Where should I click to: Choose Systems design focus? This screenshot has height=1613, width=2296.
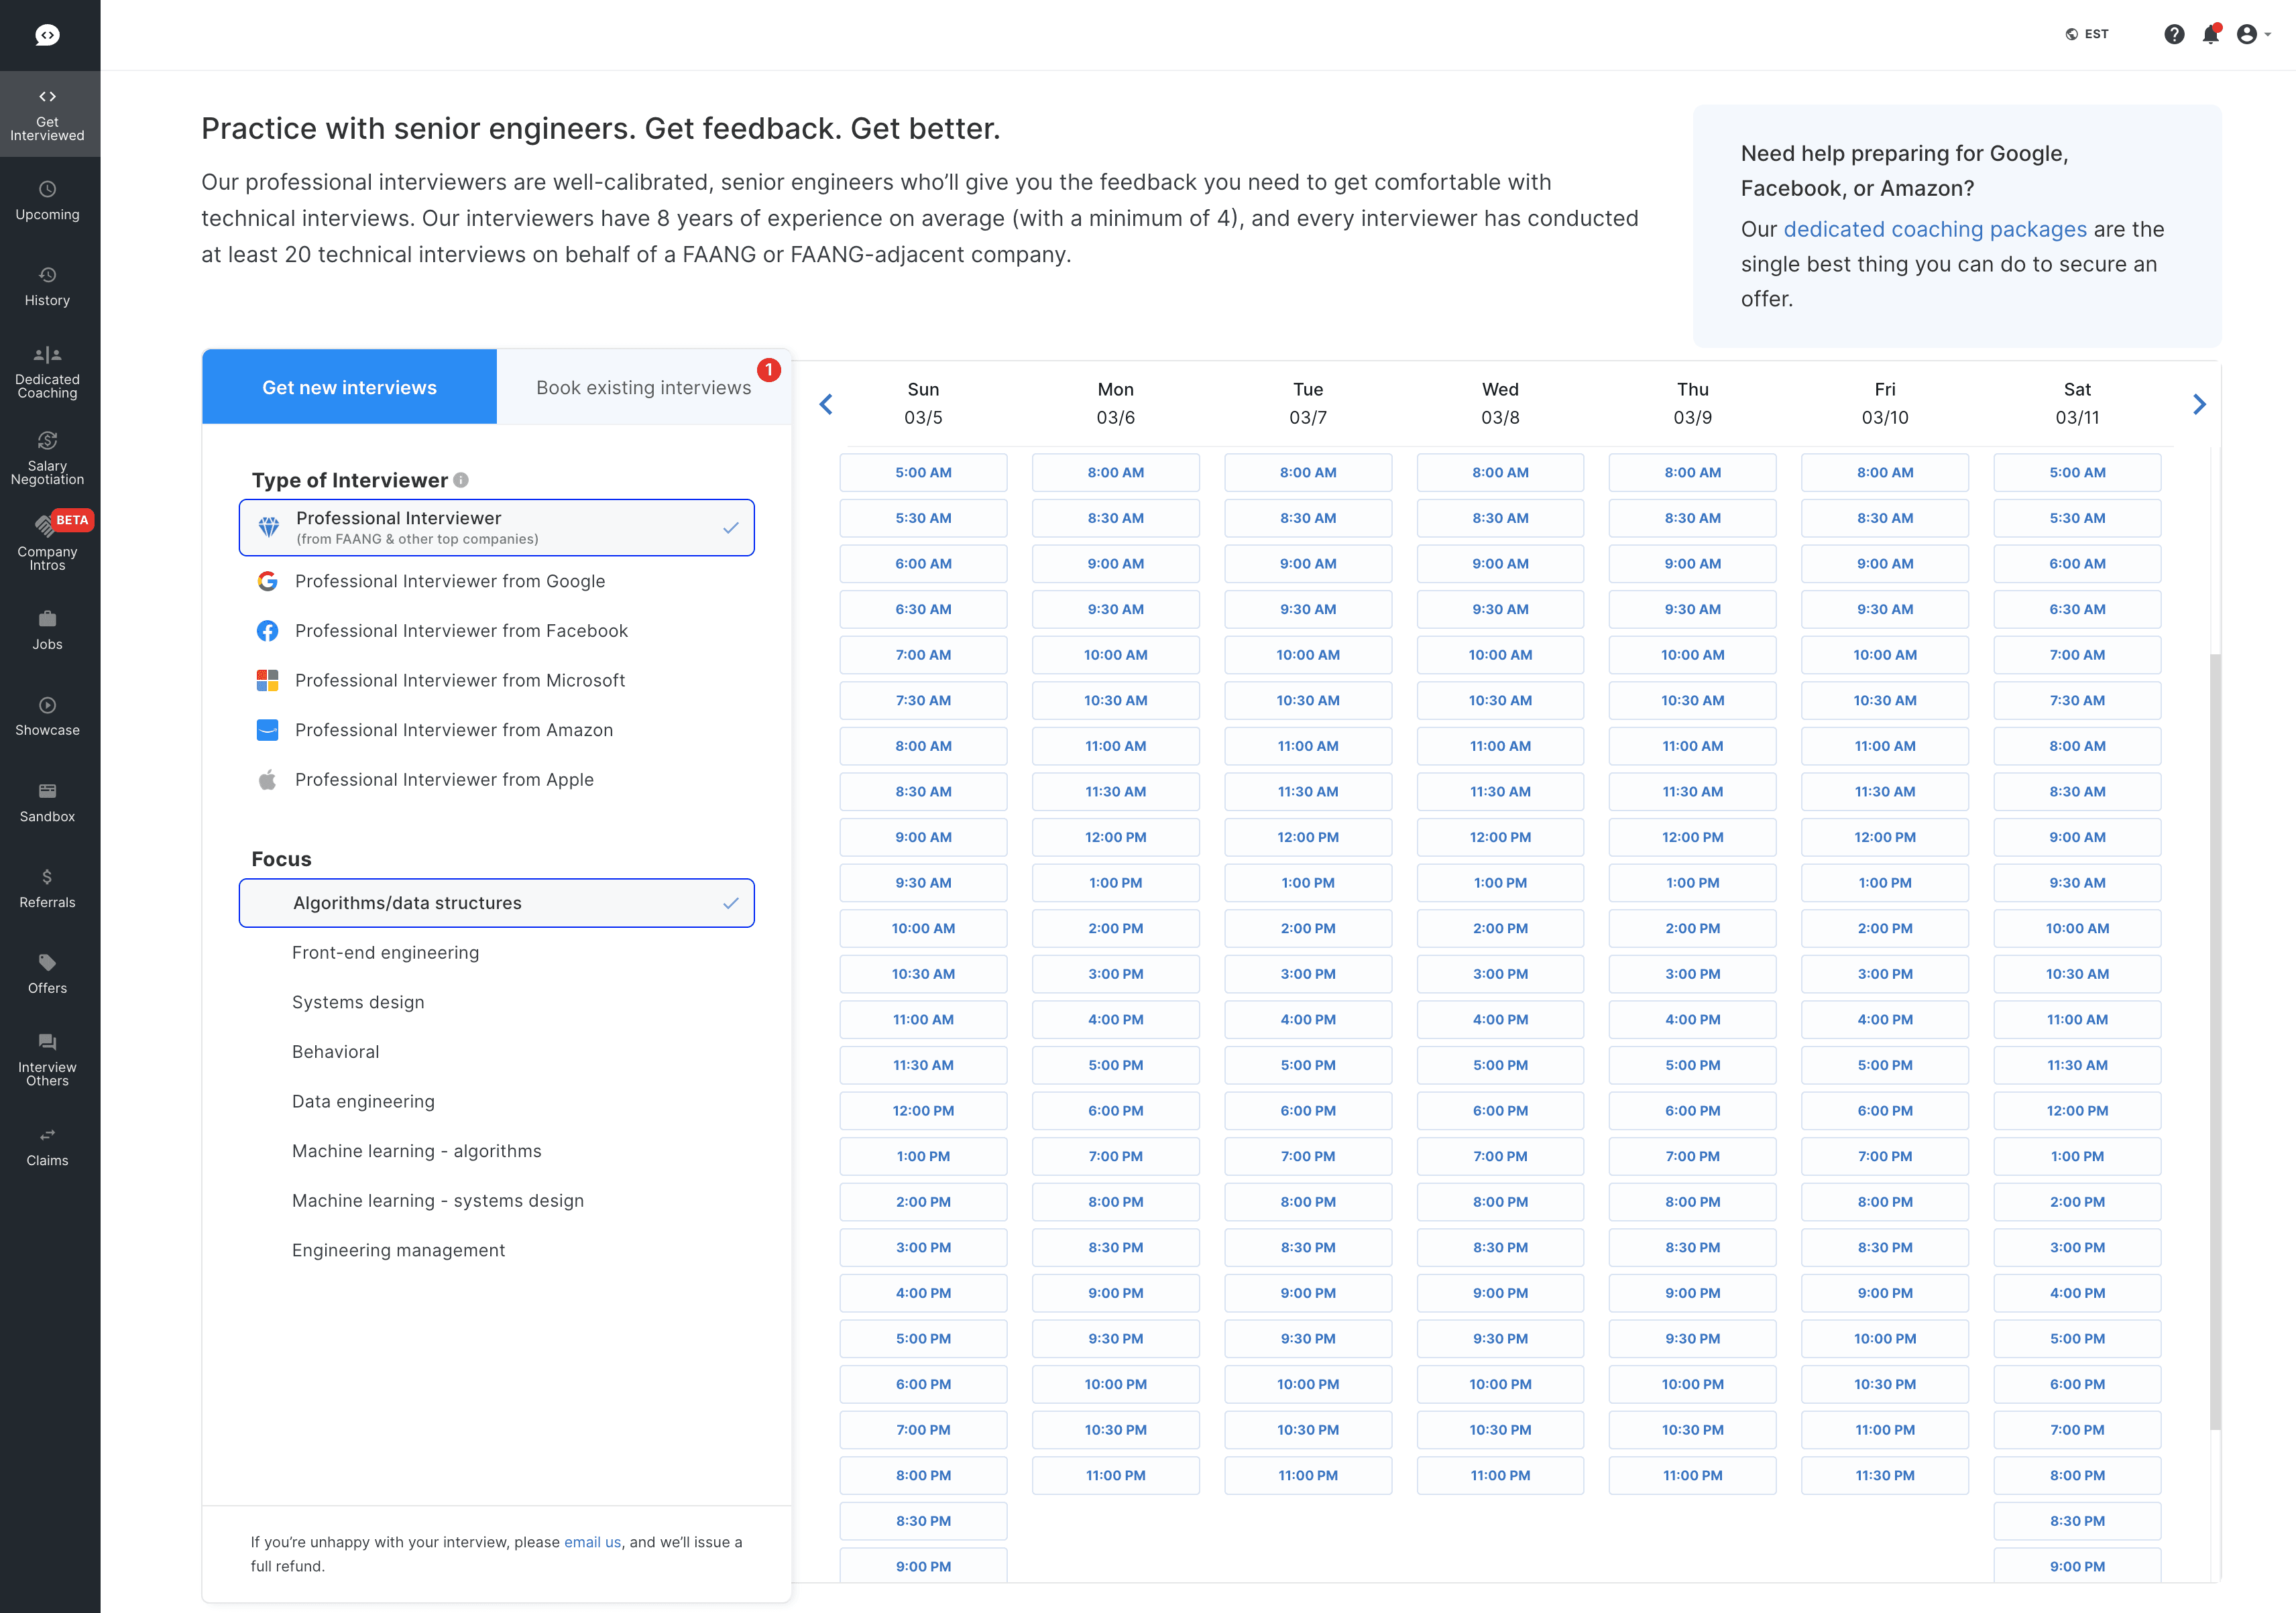(358, 1002)
